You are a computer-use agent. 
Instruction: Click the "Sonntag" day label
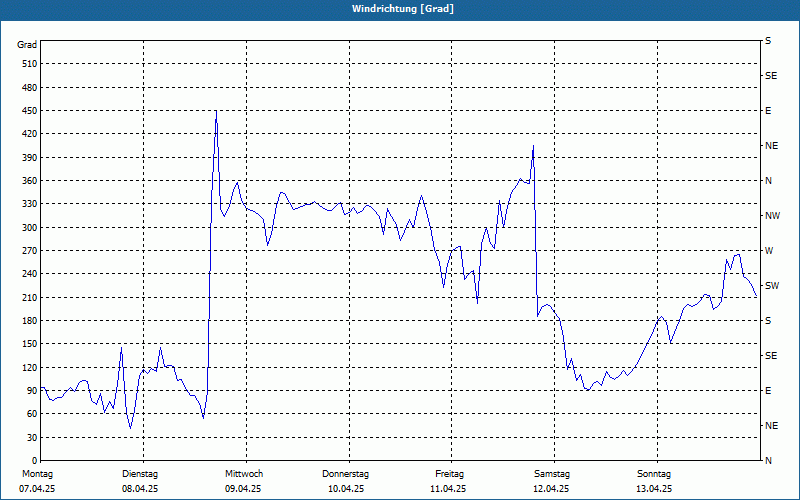[654, 473]
